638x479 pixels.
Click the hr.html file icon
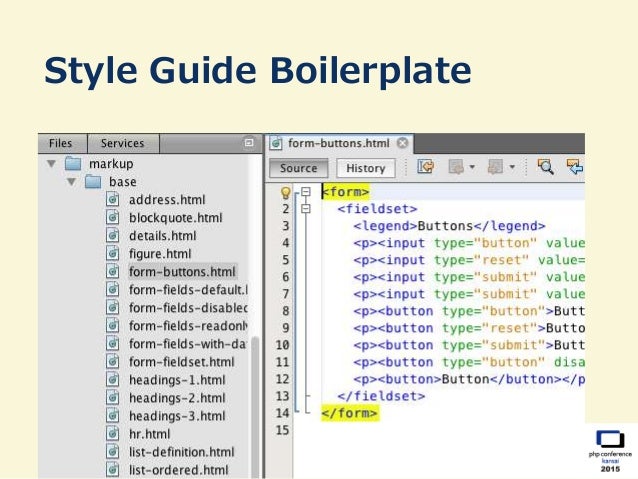coord(113,434)
